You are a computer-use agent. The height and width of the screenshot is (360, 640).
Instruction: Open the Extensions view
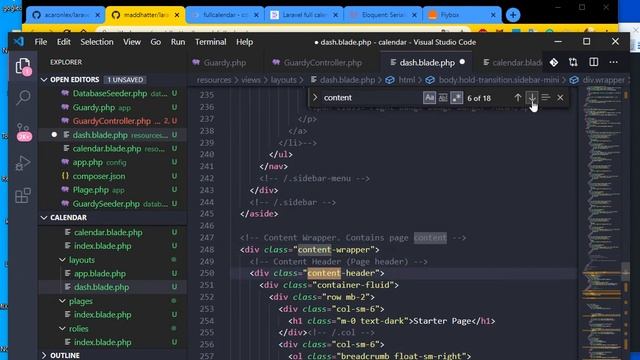click(x=23, y=195)
